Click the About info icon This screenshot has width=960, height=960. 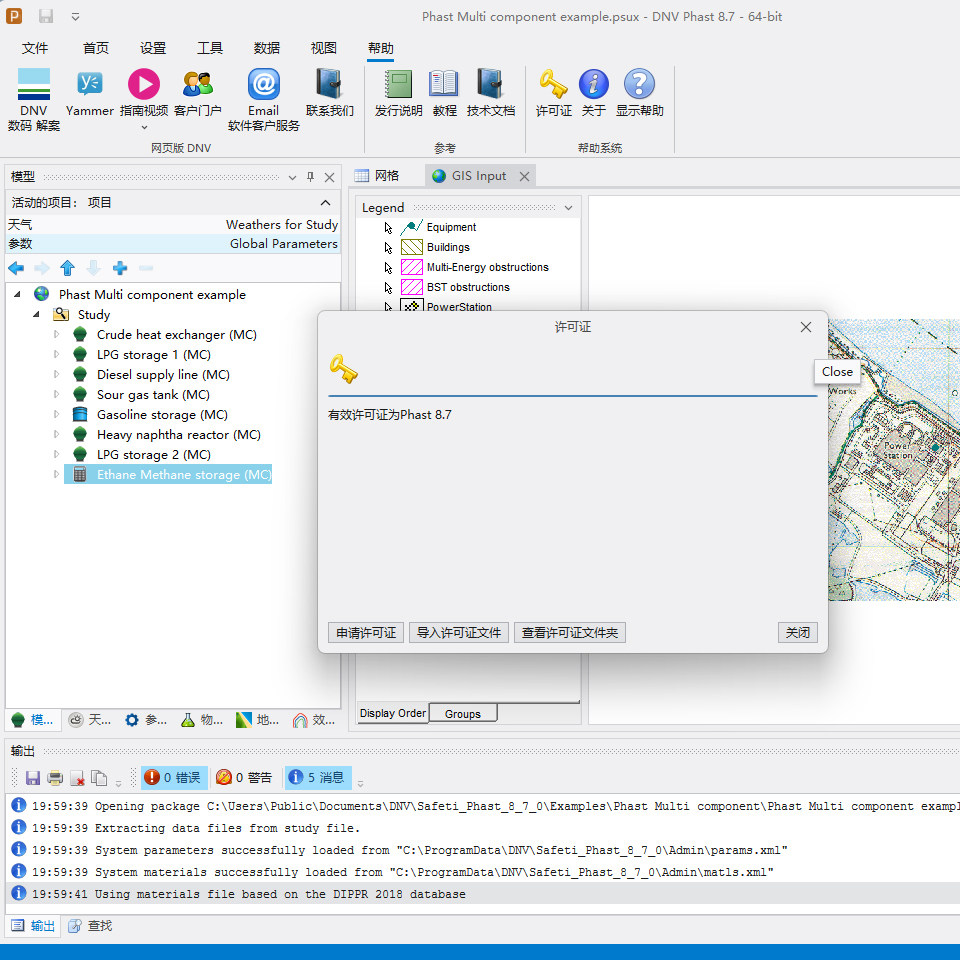click(594, 84)
